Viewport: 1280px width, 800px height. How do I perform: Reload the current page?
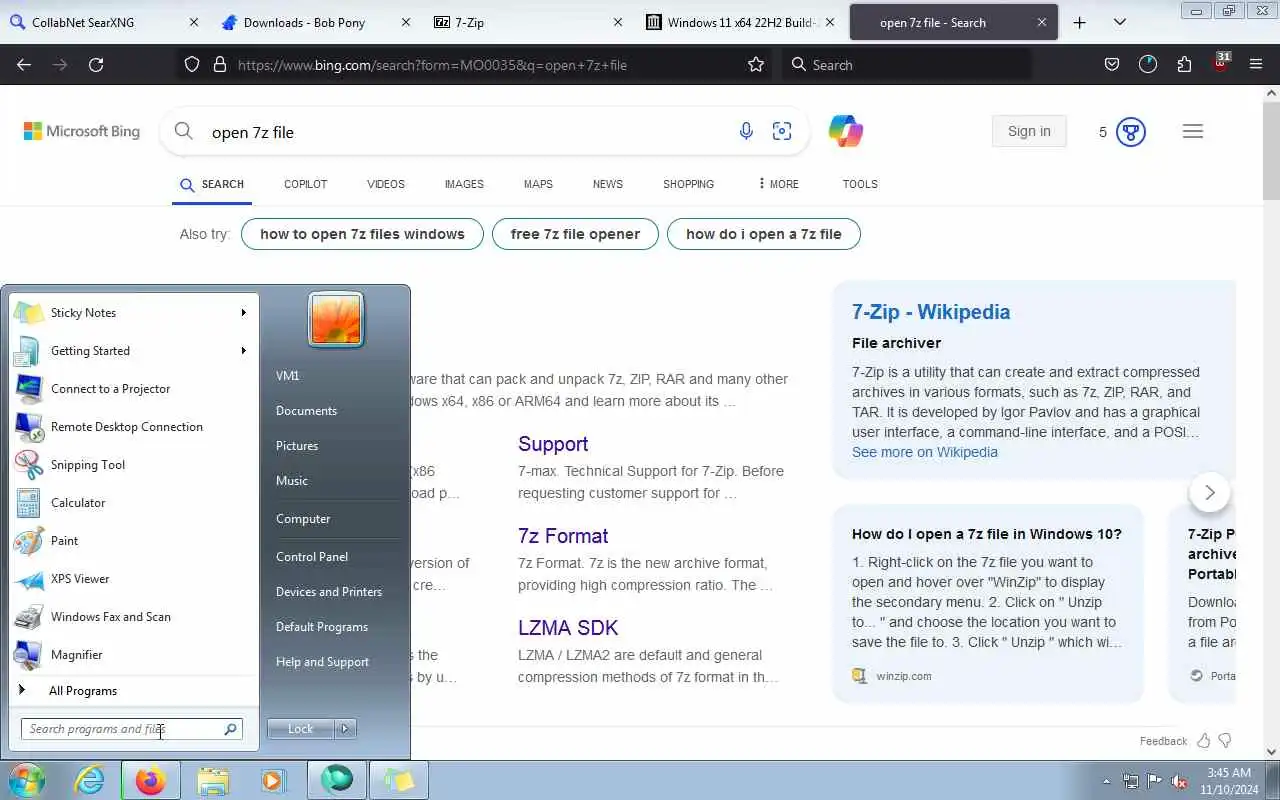click(x=96, y=65)
